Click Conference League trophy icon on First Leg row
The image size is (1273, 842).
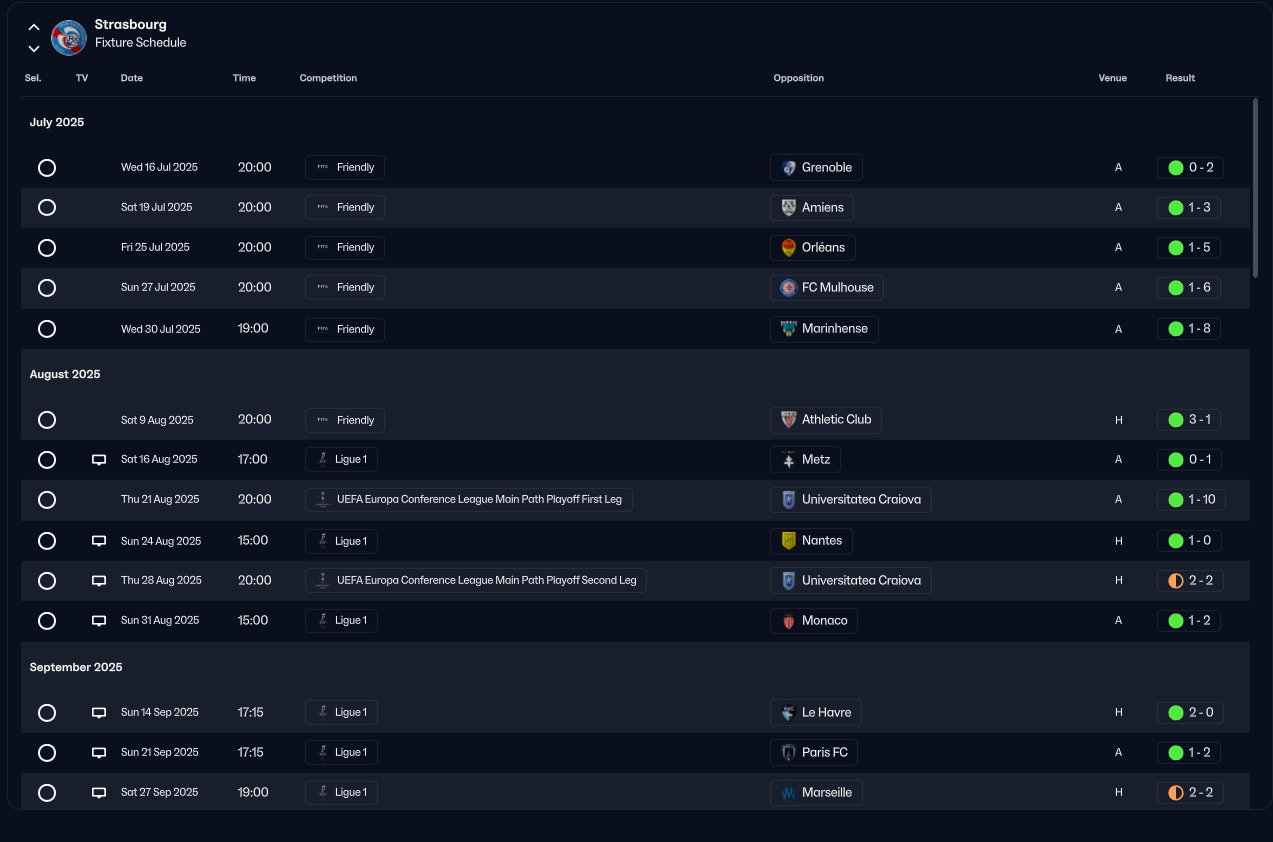point(322,499)
